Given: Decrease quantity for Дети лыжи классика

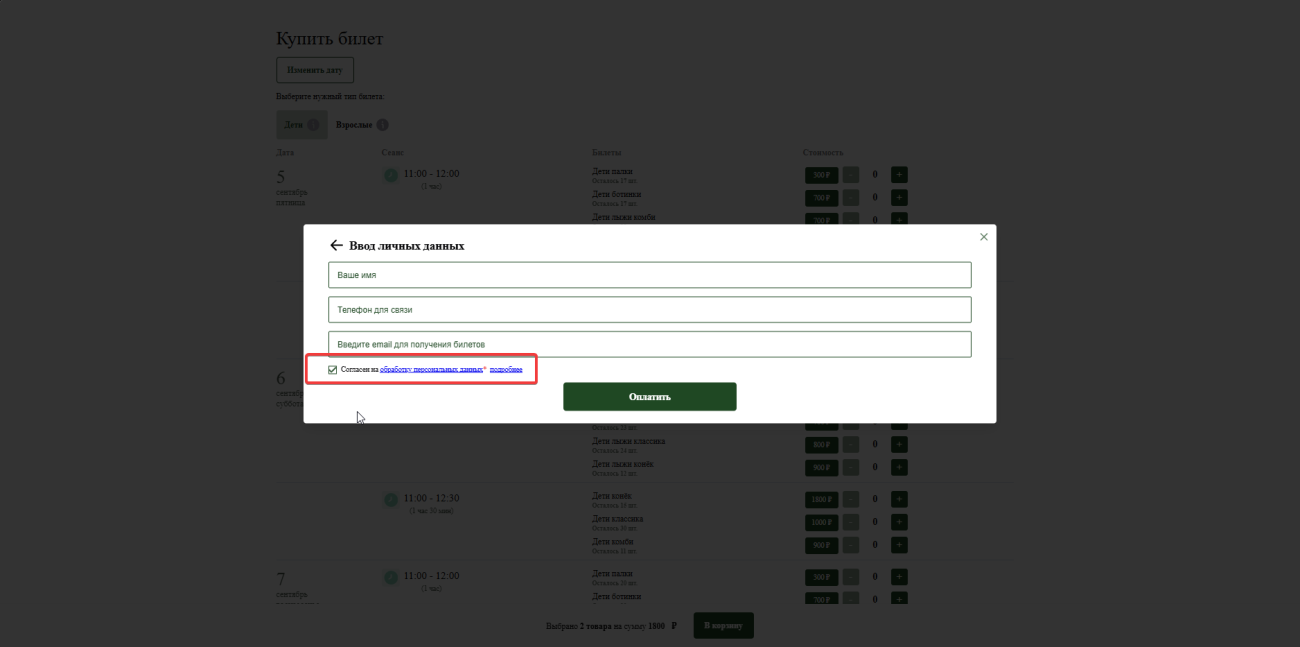Looking at the screenshot, I should coord(851,444).
